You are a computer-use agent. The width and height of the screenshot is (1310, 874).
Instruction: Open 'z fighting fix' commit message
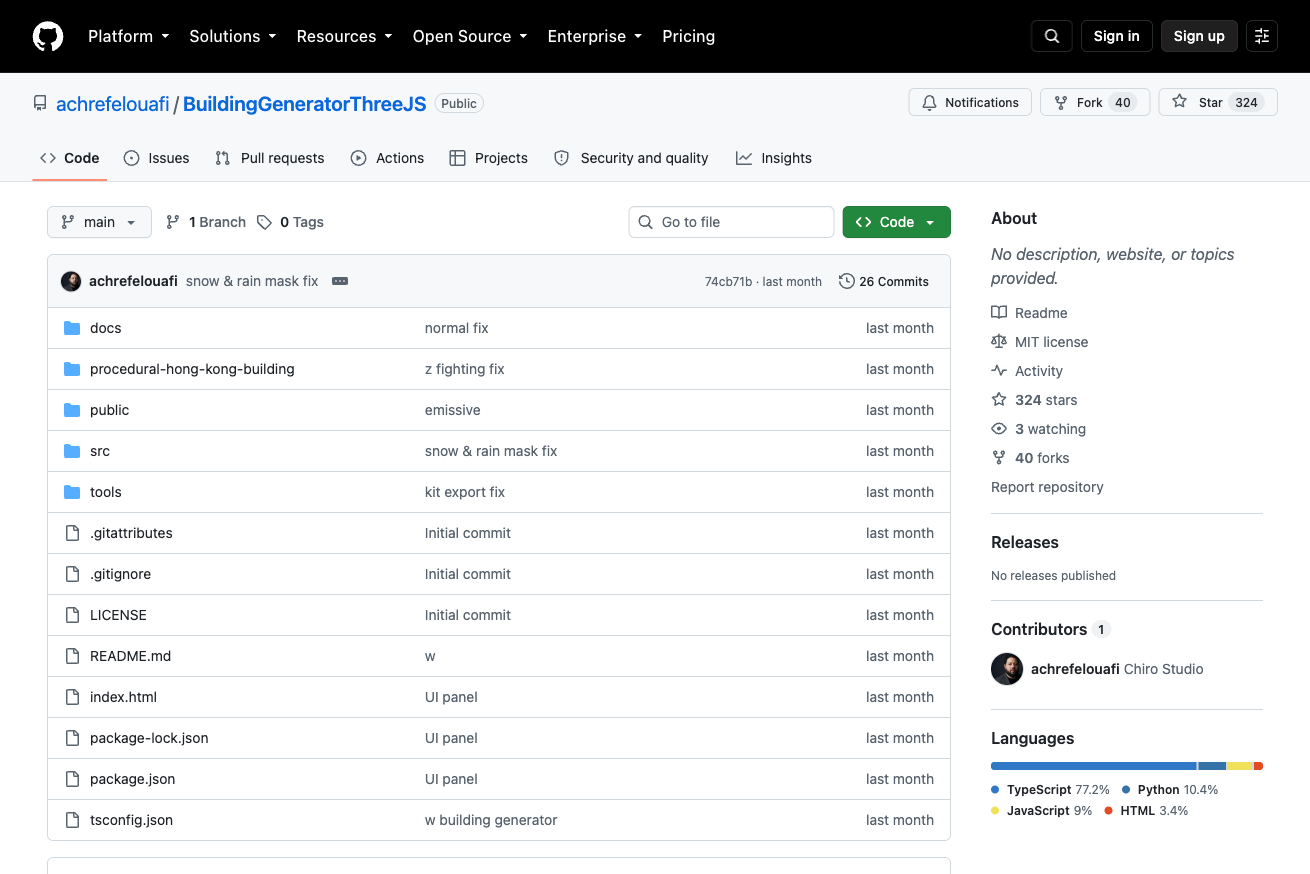[x=464, y=369]
